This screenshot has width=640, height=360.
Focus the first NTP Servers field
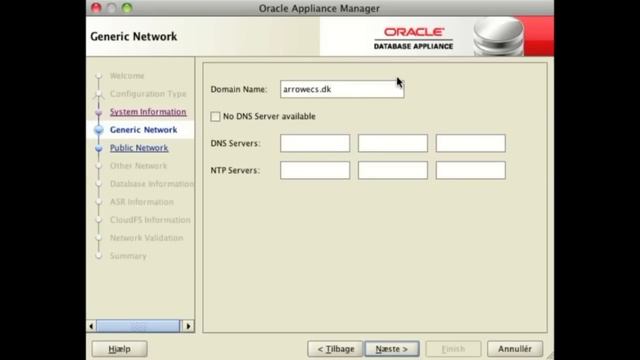tap(315, 170)
